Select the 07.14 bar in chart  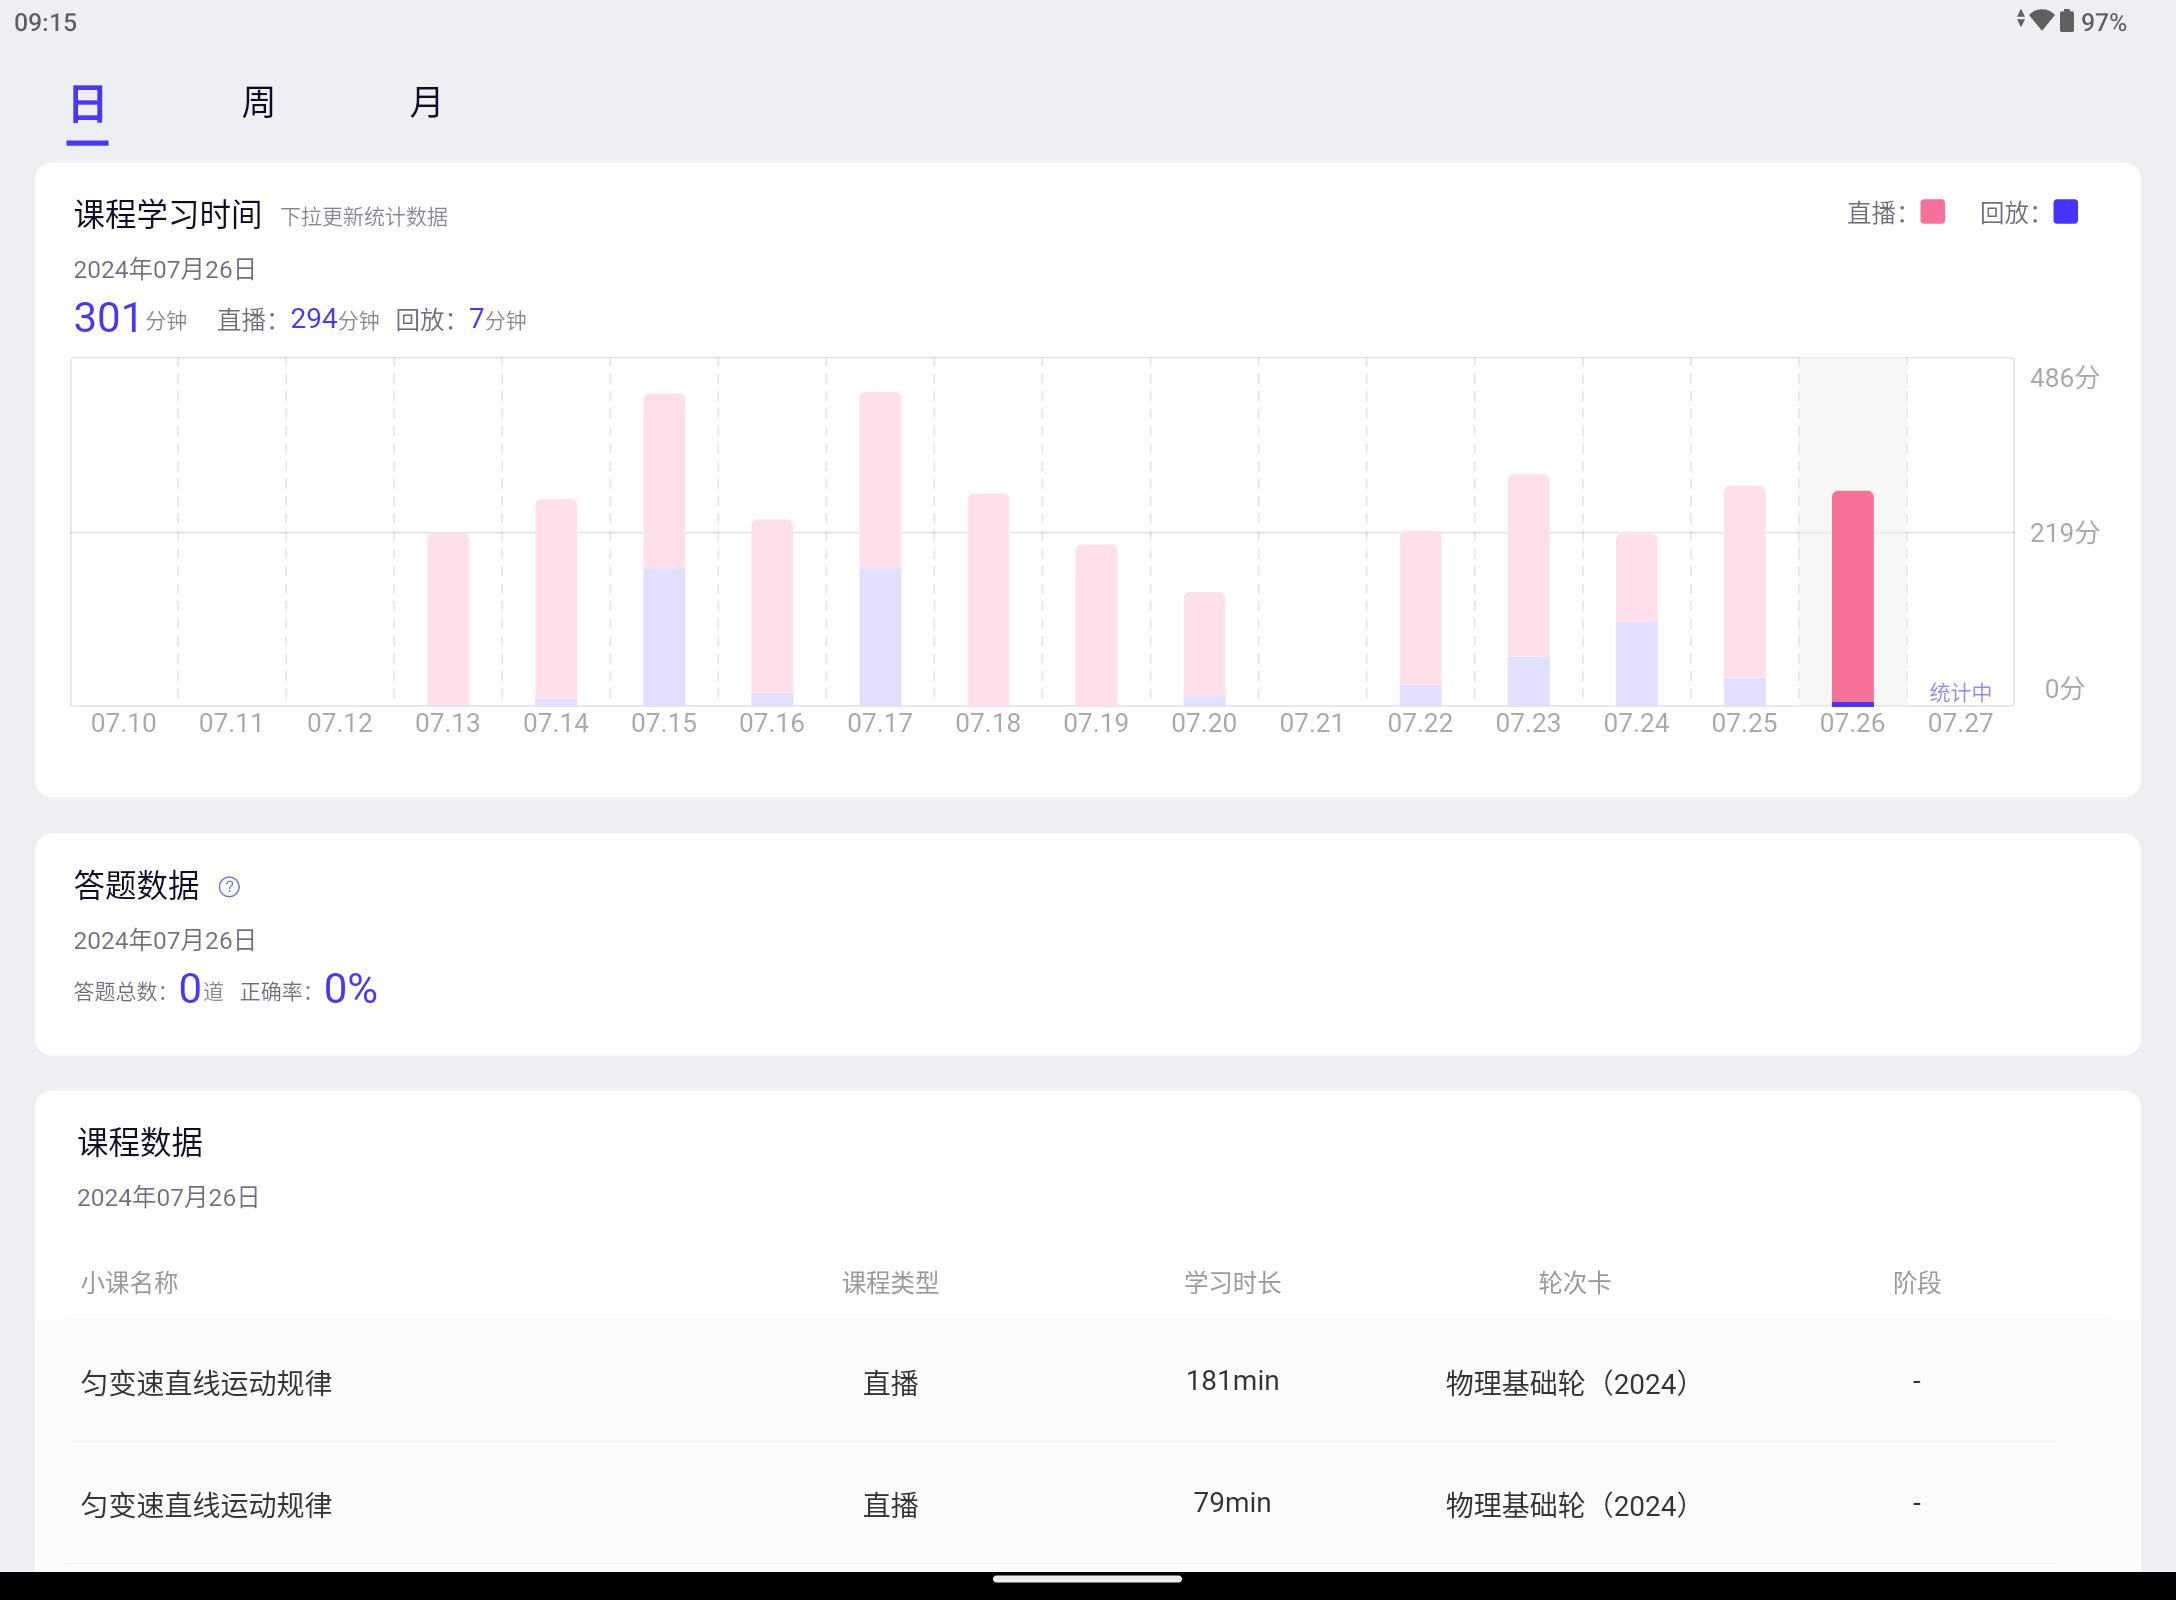[556, 602]
